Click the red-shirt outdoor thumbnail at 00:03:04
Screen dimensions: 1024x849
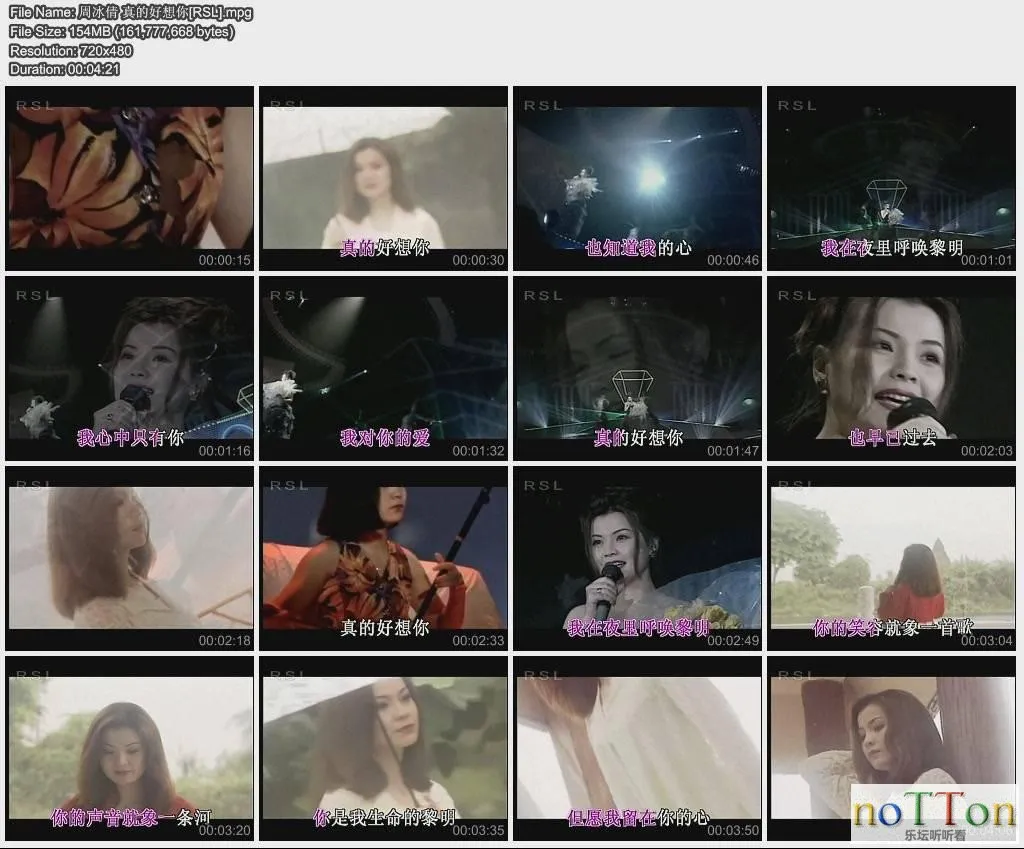[x=894, y=557]
